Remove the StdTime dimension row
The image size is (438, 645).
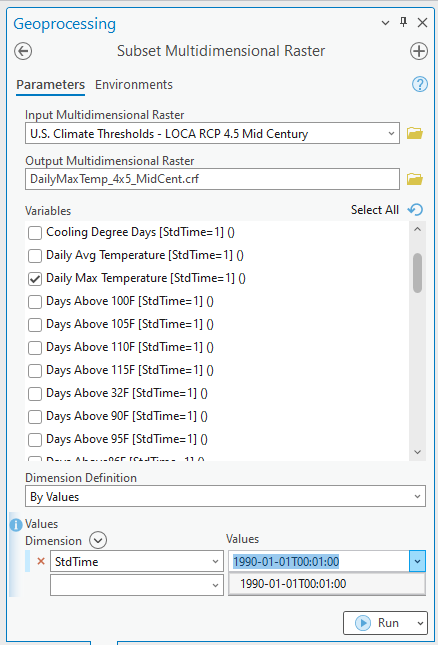[41, 561]
